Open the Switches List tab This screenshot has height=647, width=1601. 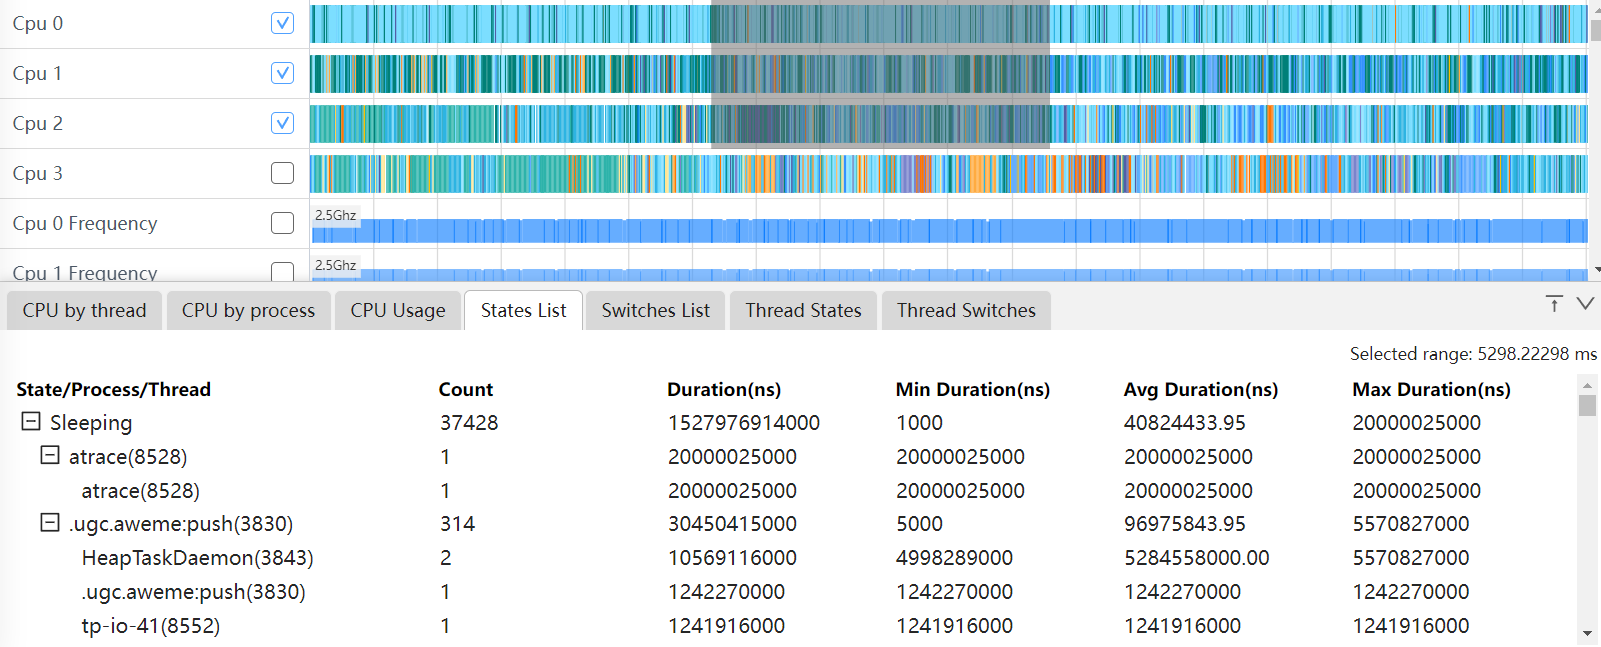click(655, 311)
